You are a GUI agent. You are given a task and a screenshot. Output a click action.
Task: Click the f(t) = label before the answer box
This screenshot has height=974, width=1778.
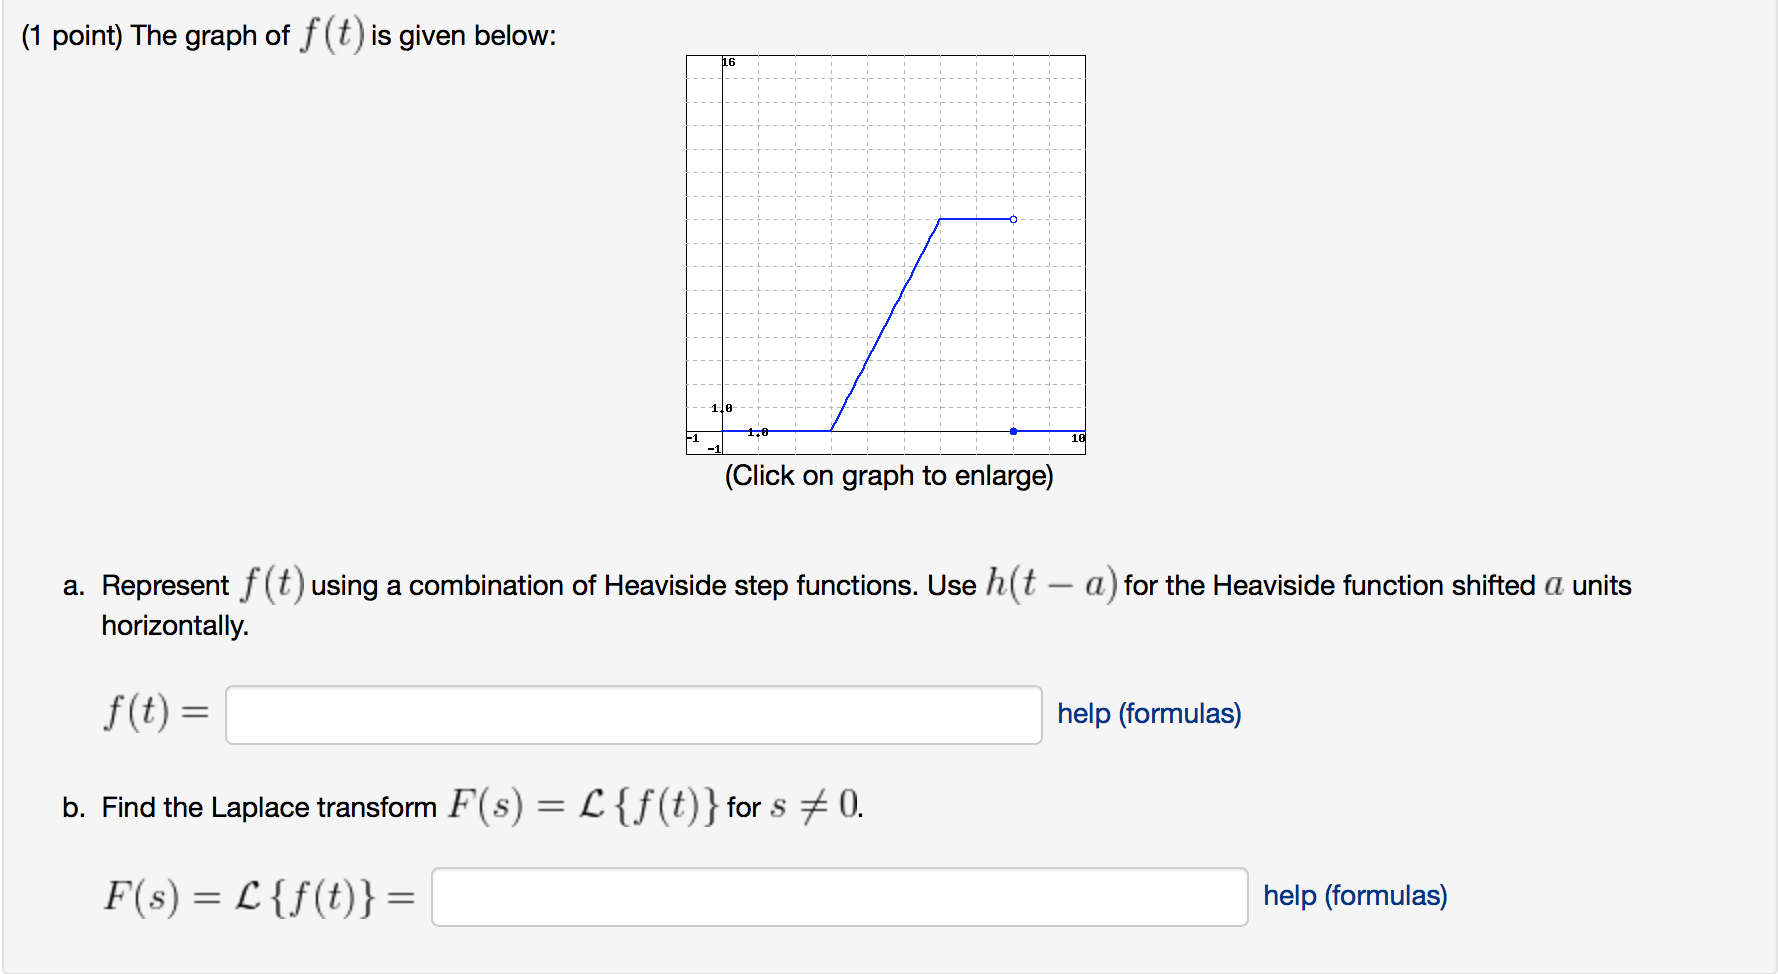(x=155, y=714)
